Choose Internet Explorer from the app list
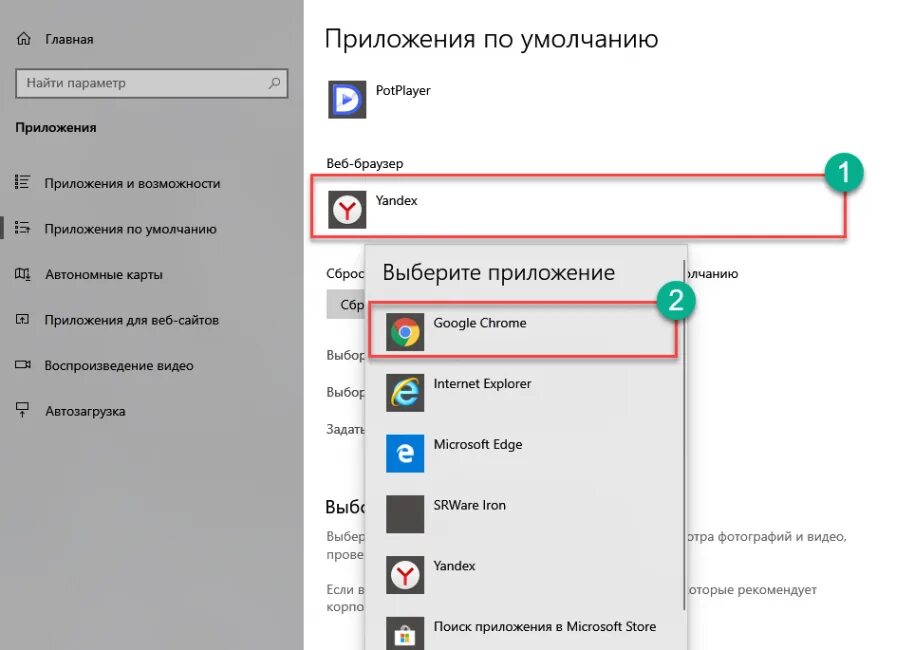The image size is (914, 650). click(x=525, y=392)
